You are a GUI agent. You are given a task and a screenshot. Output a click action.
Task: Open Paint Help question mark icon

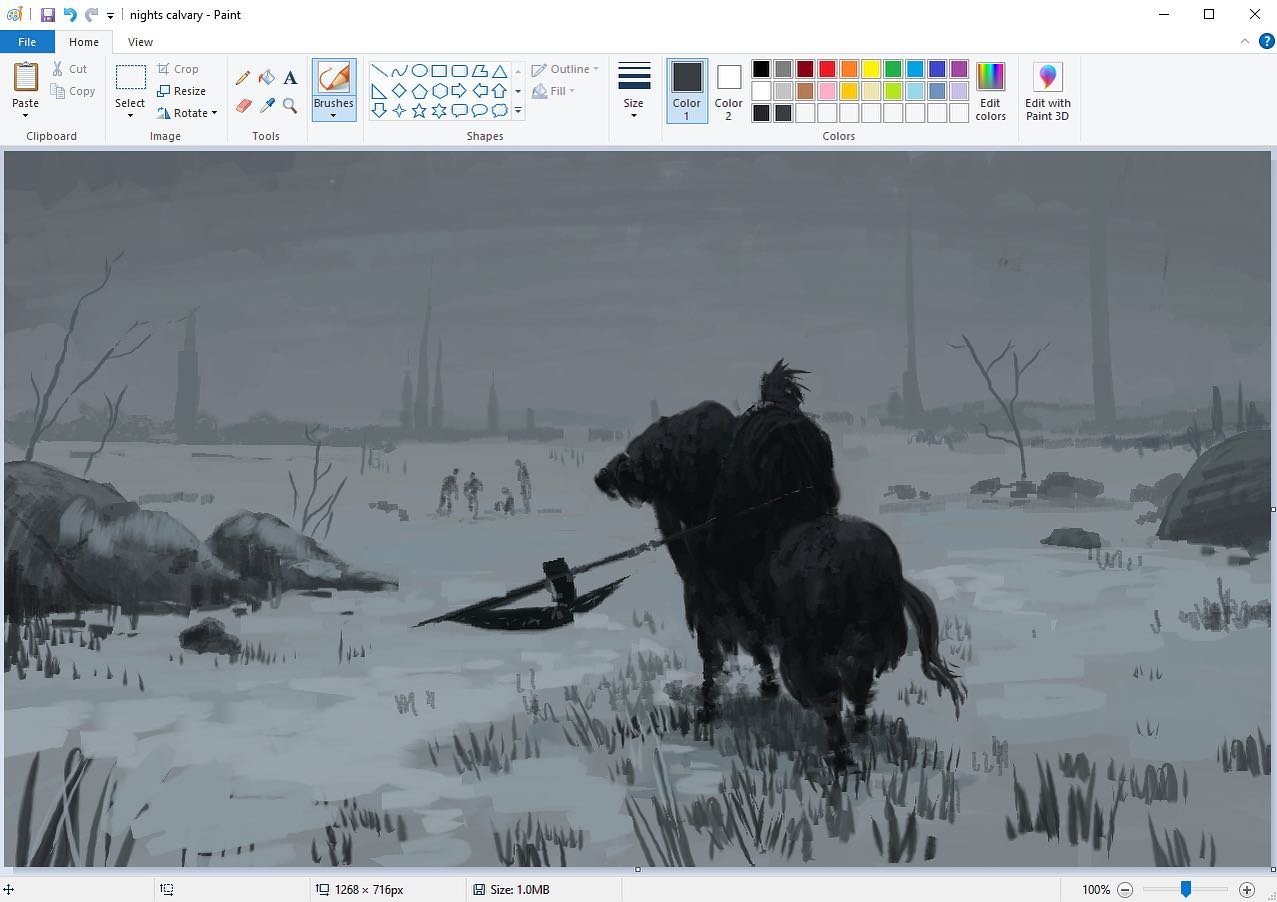1266,42
